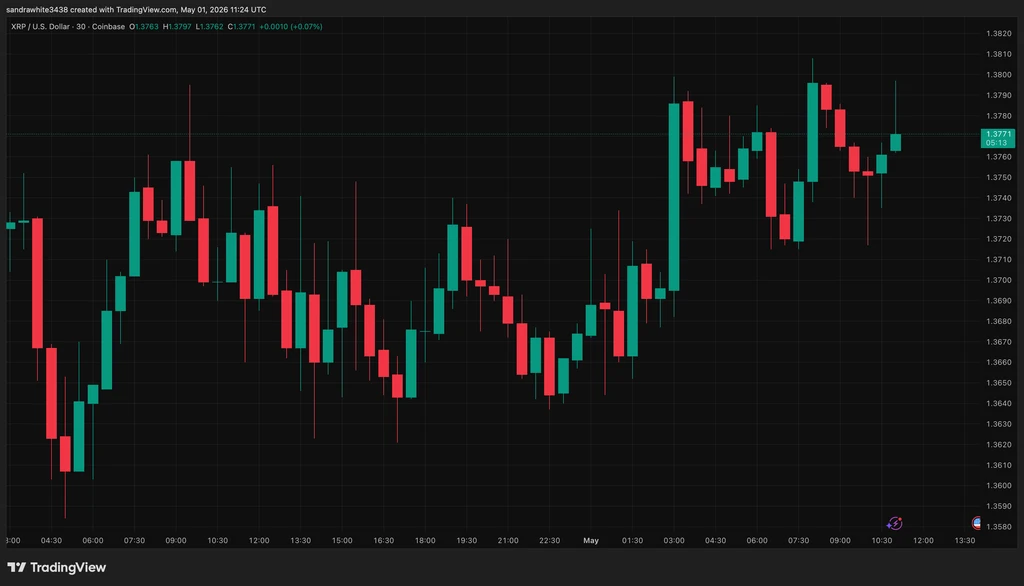Click the 07:30 time axis label on the left
Screen dimensions: 1024x586
point(135,540)
